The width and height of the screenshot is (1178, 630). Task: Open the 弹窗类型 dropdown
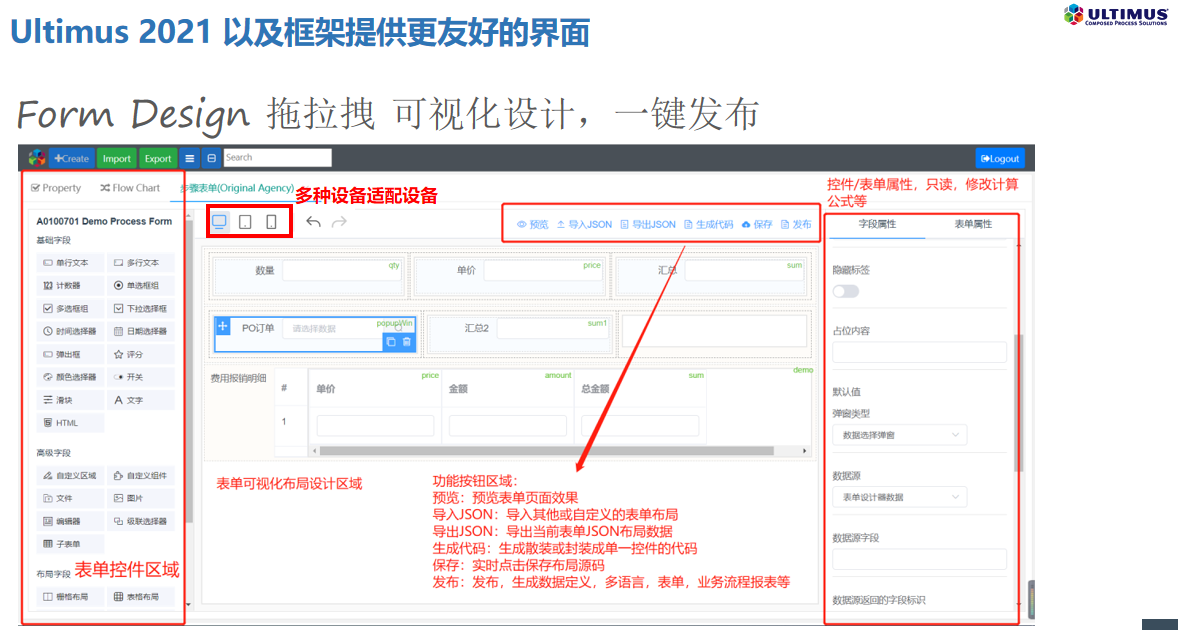(x=900, y=435)
